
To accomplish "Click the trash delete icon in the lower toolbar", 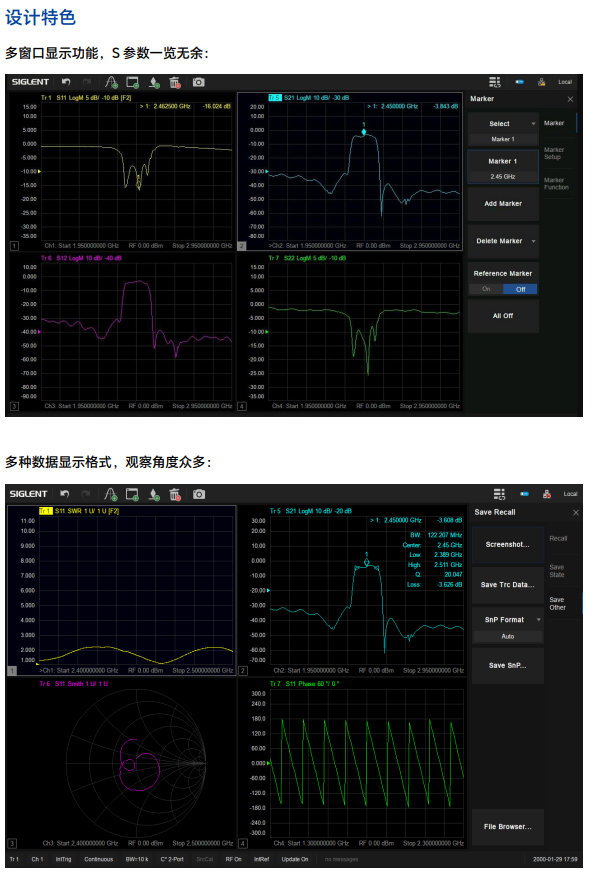I will click(x=175, y=494).
